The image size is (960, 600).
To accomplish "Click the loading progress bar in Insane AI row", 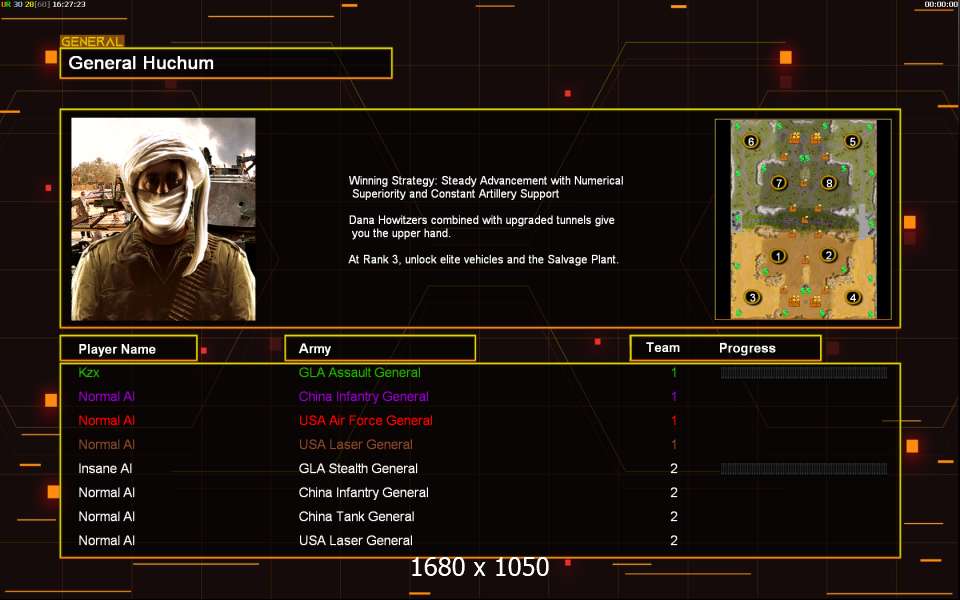I will (804, 469).
